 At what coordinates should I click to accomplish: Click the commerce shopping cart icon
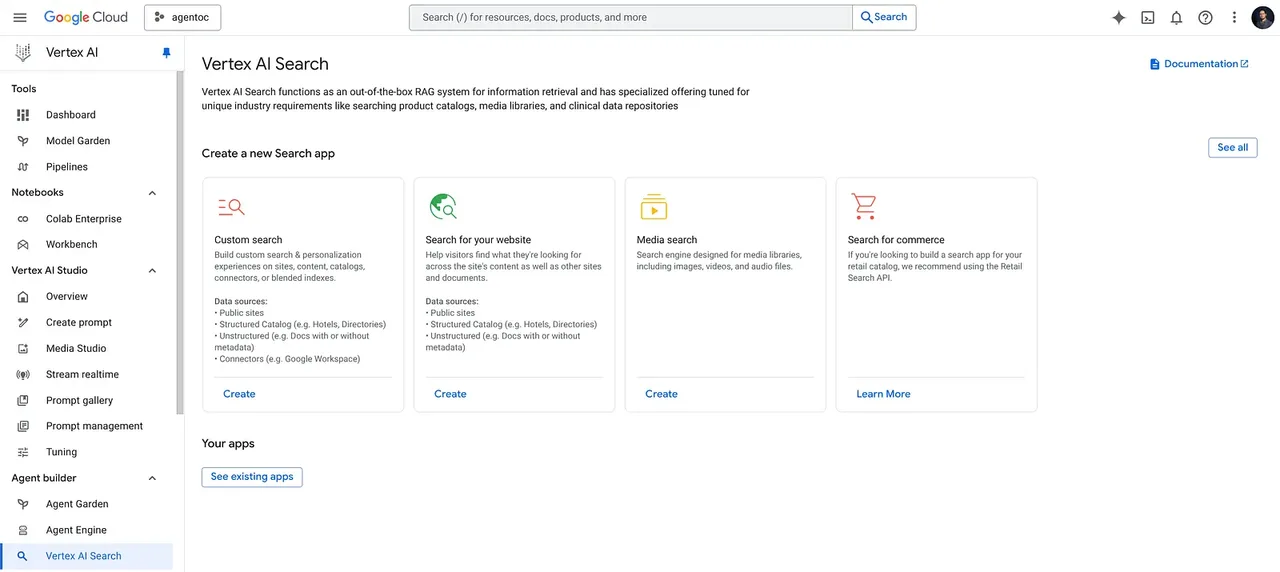click(864, 206)
